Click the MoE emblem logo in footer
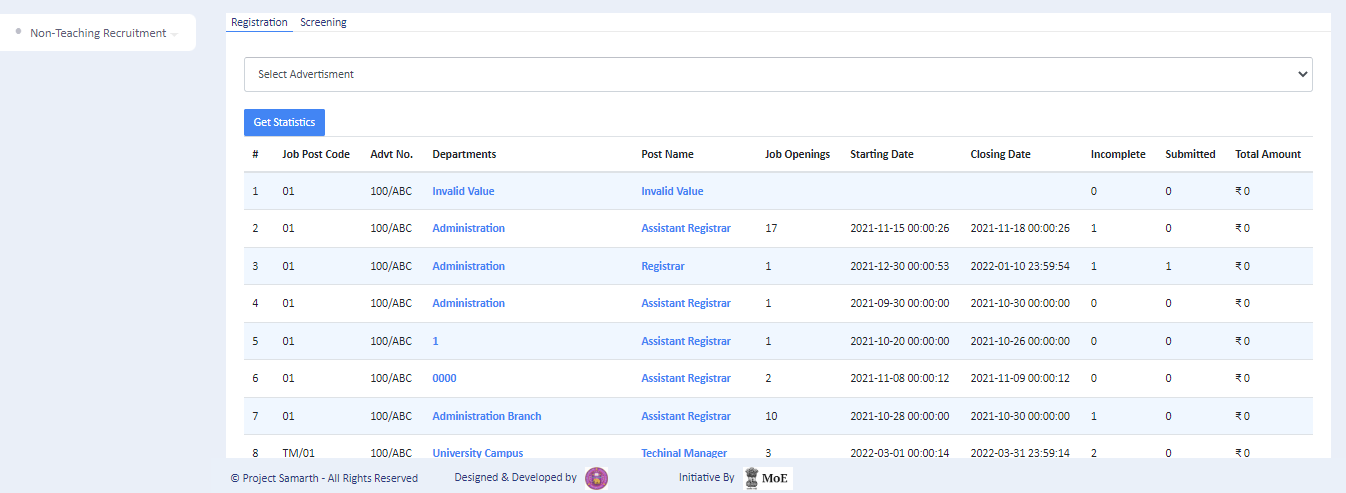The image size is (1346, 493). [767, 478]
